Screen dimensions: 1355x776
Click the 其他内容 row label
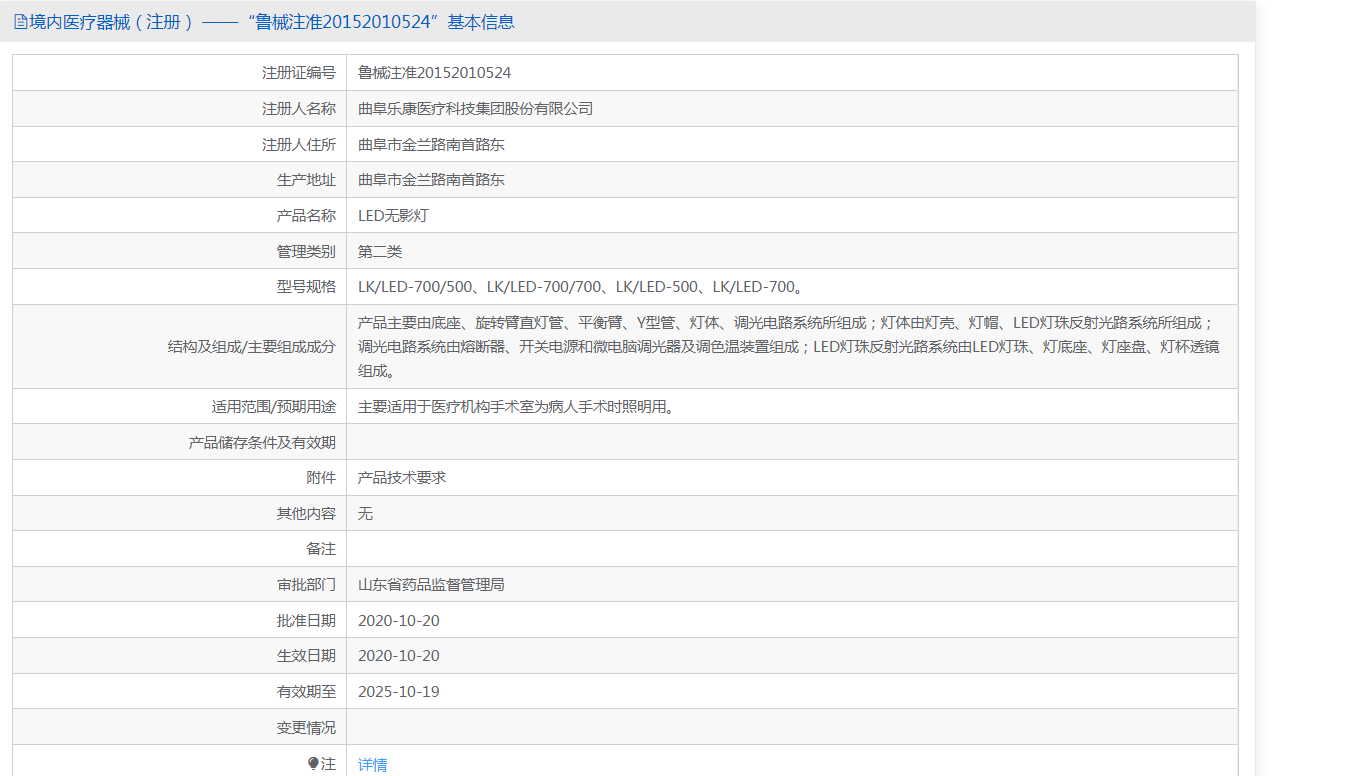(x=306, y=513)
